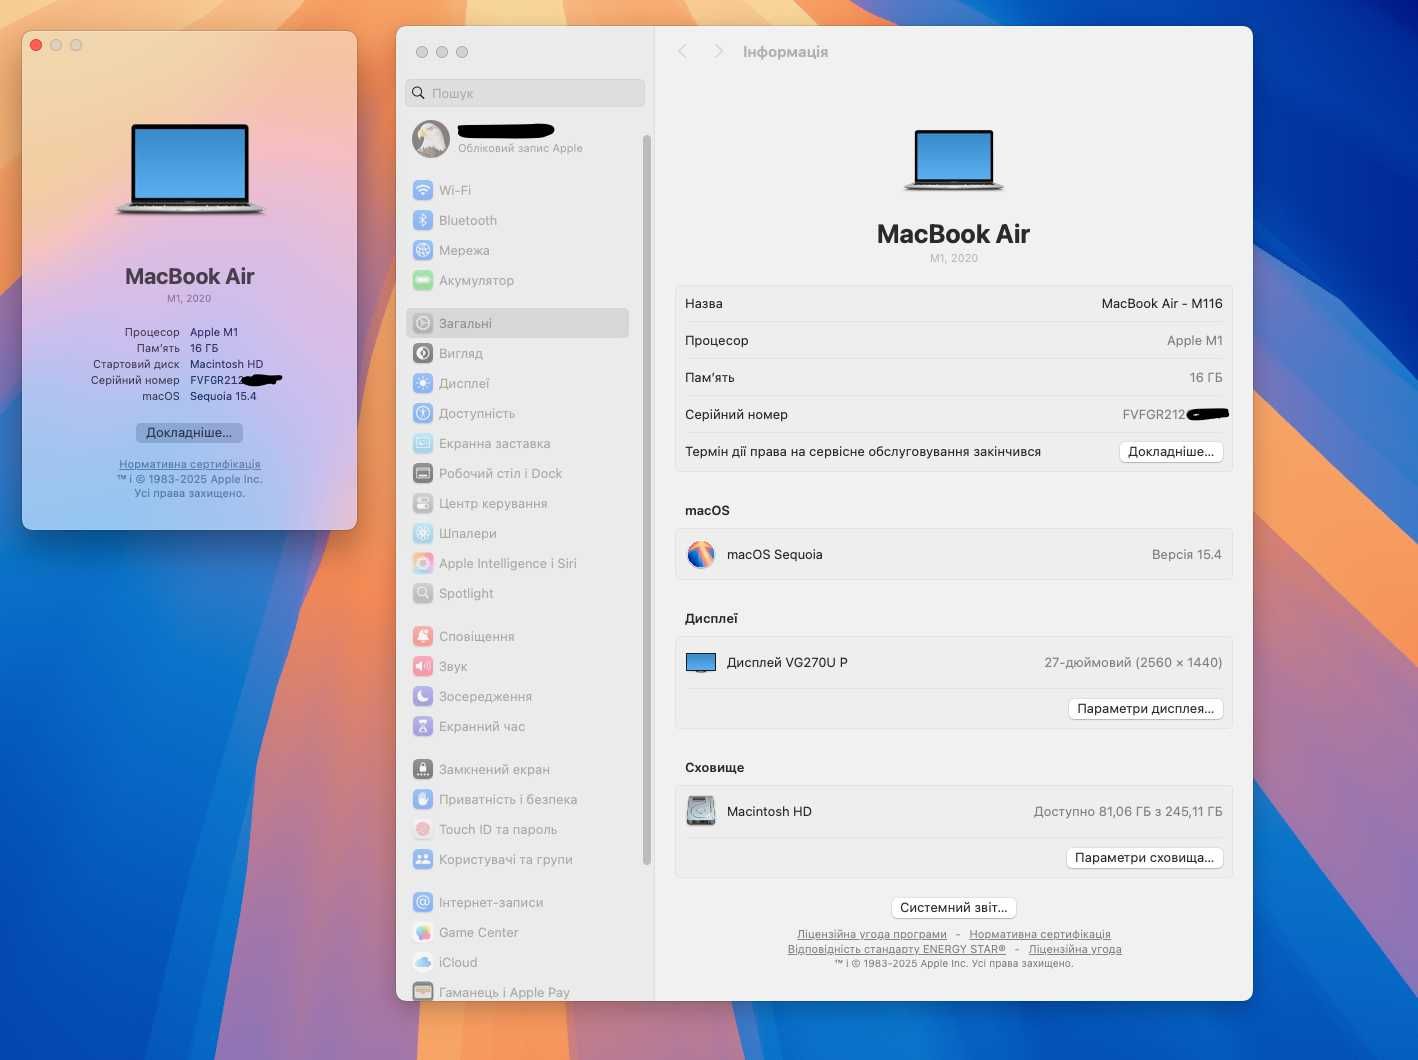Screen dimensions: 1418x1060
Task: Click the MacBook Air - M116 name value
Action: [1162, 303]
